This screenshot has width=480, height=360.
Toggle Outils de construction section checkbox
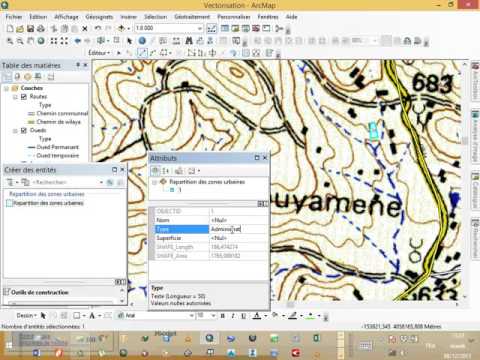click(6, 292)
